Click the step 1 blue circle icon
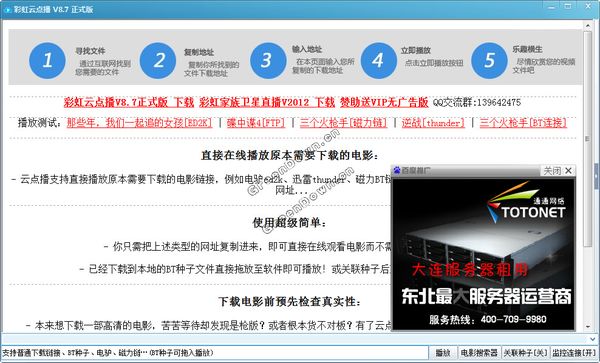 (47, 60)
